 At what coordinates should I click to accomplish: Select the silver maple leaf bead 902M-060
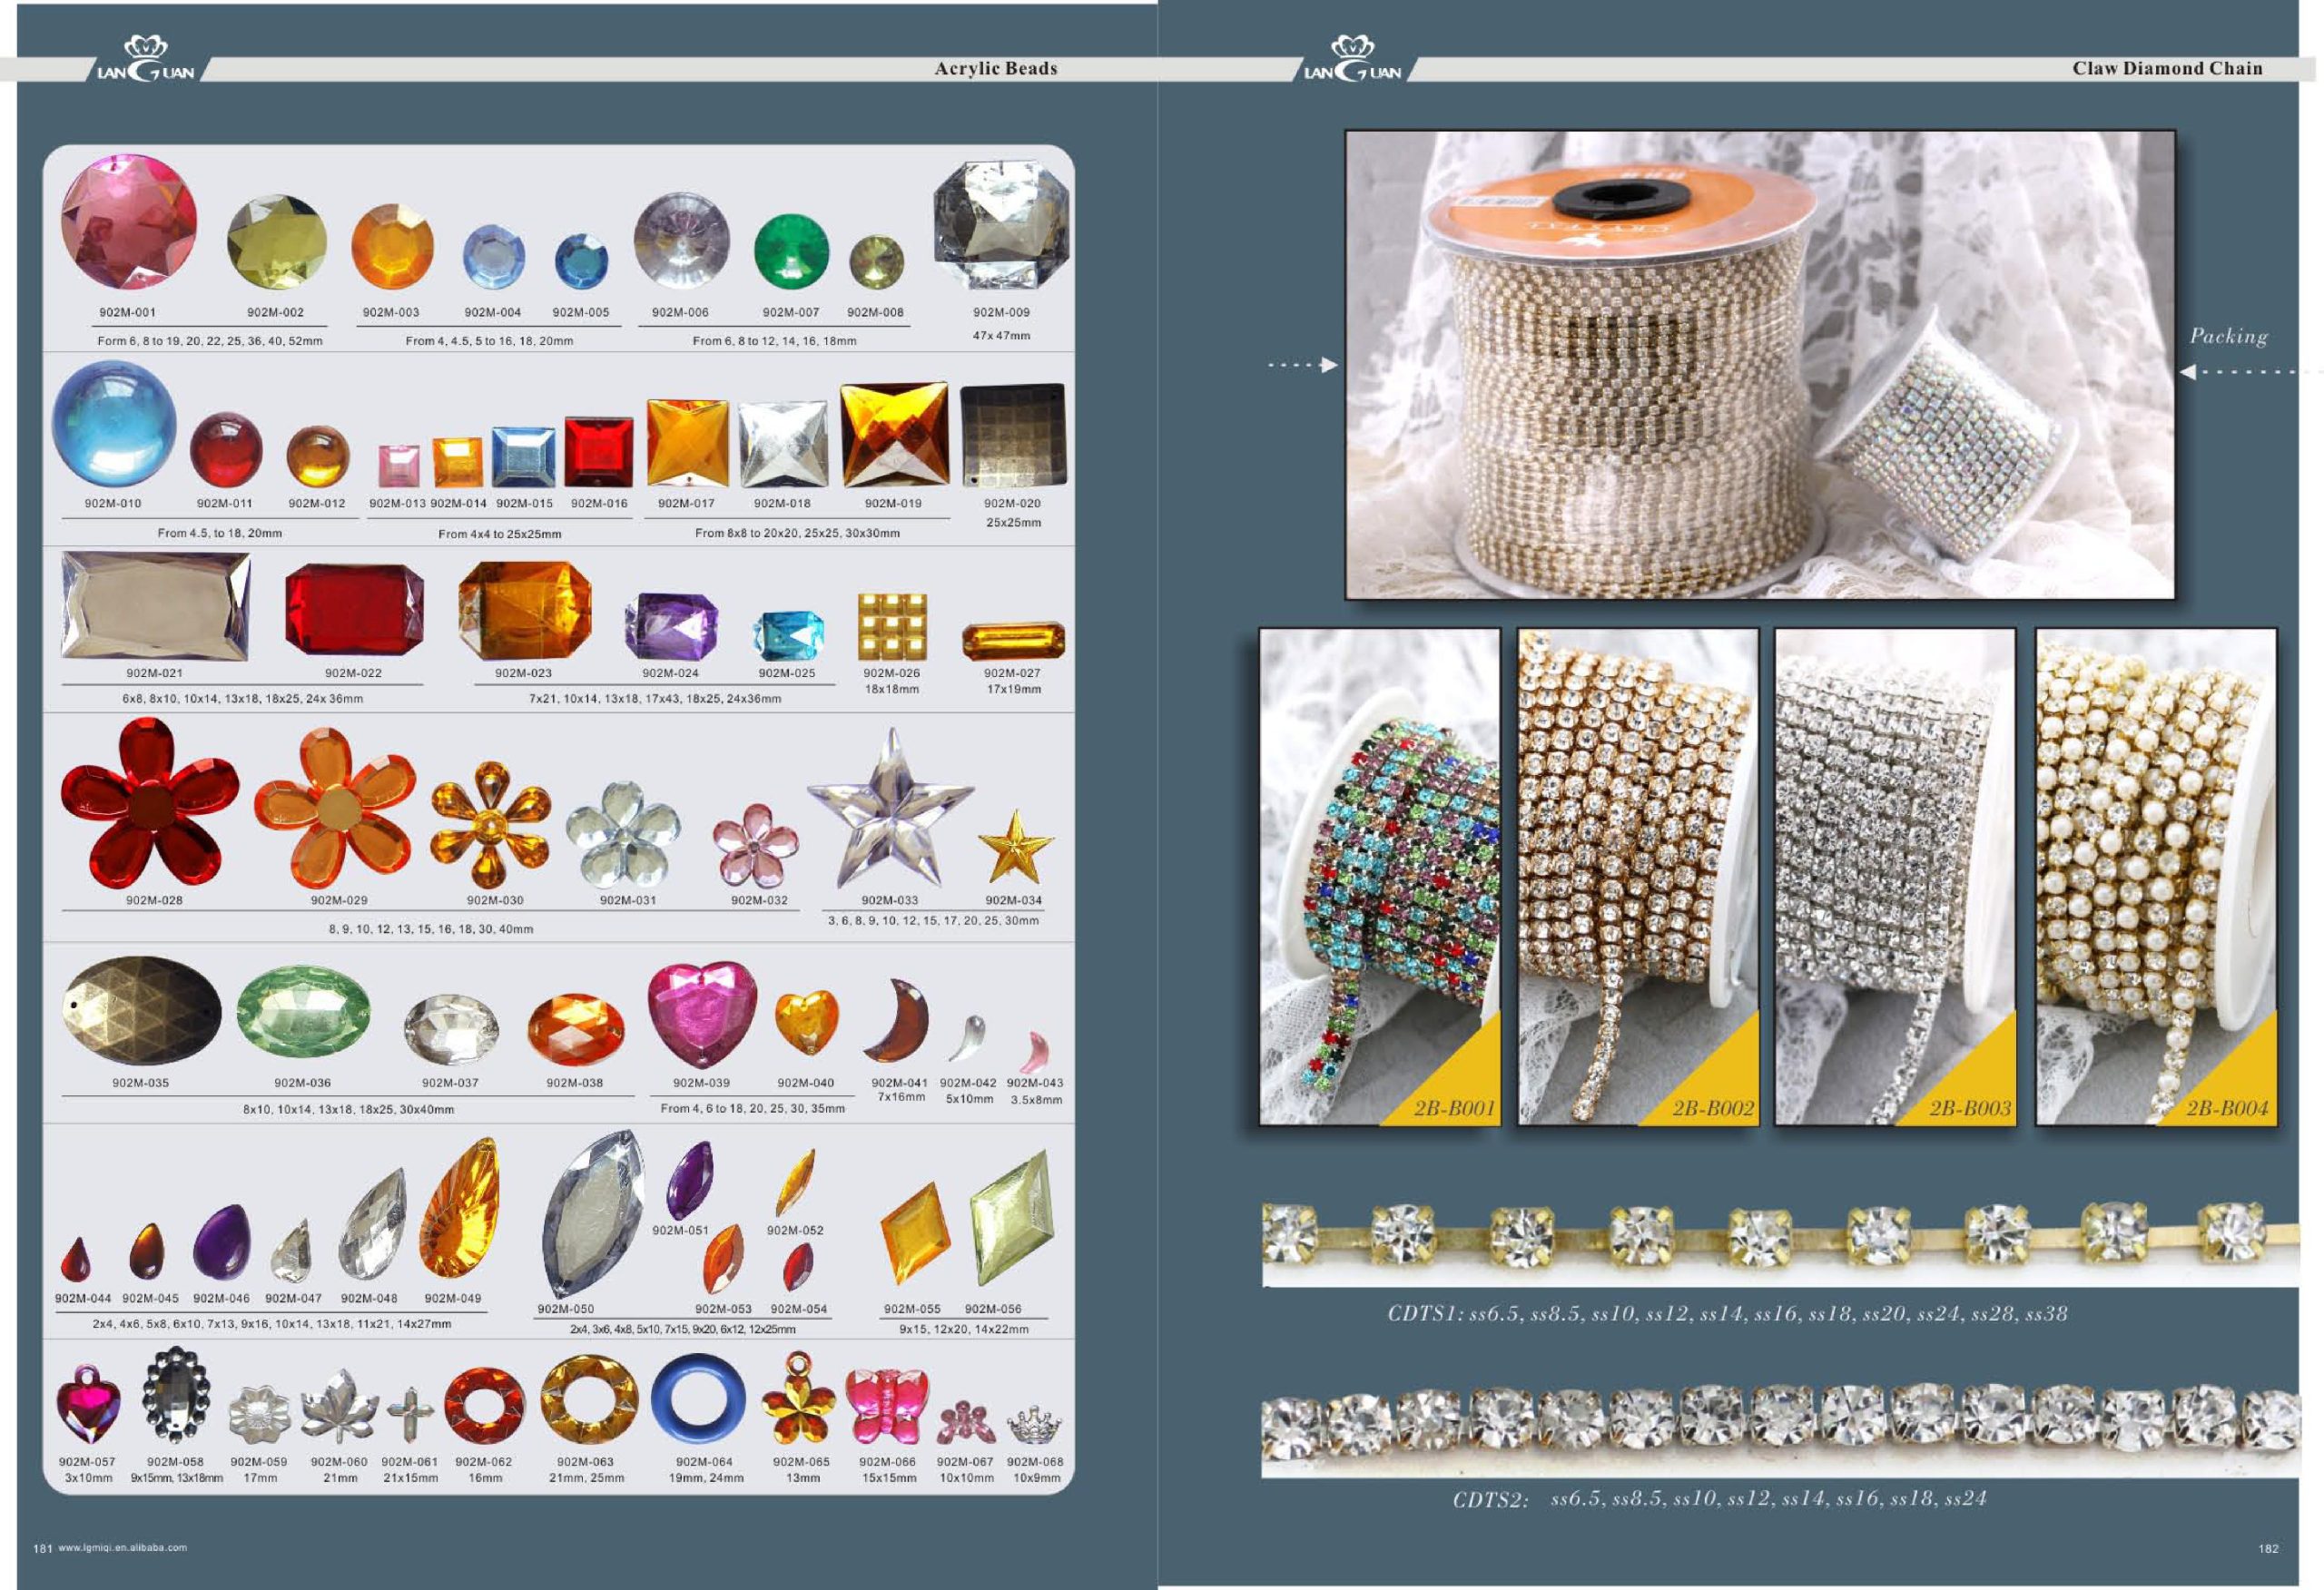point(340,1407)
